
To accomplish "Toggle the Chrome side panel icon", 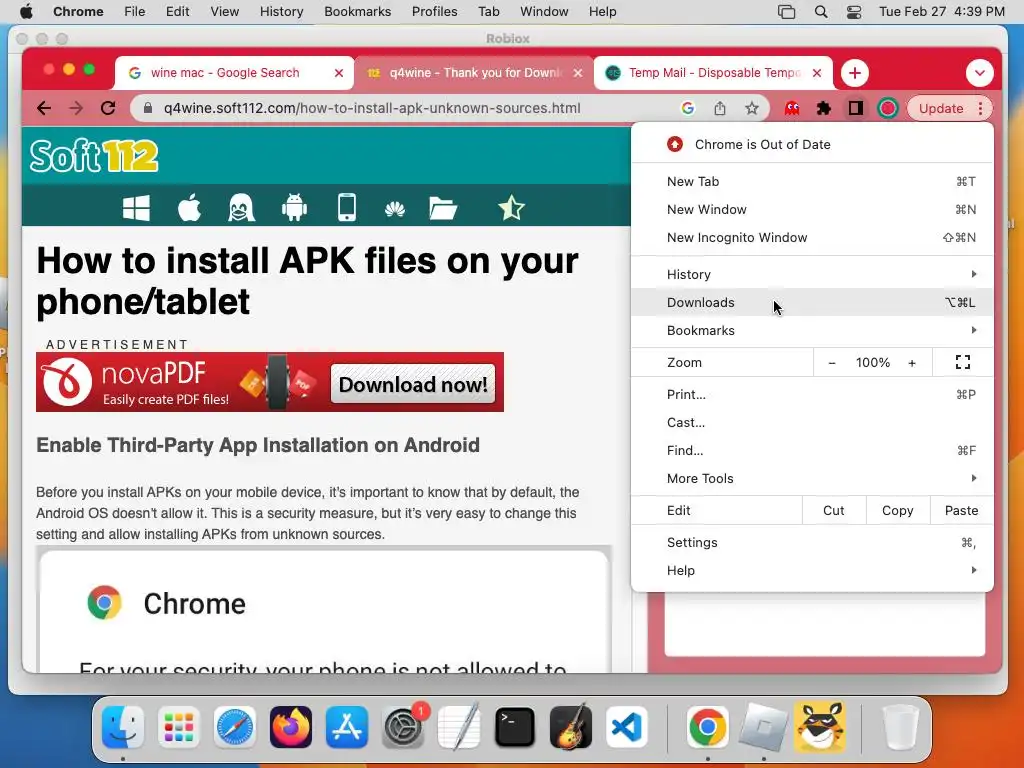I will (x=856, y=108).
